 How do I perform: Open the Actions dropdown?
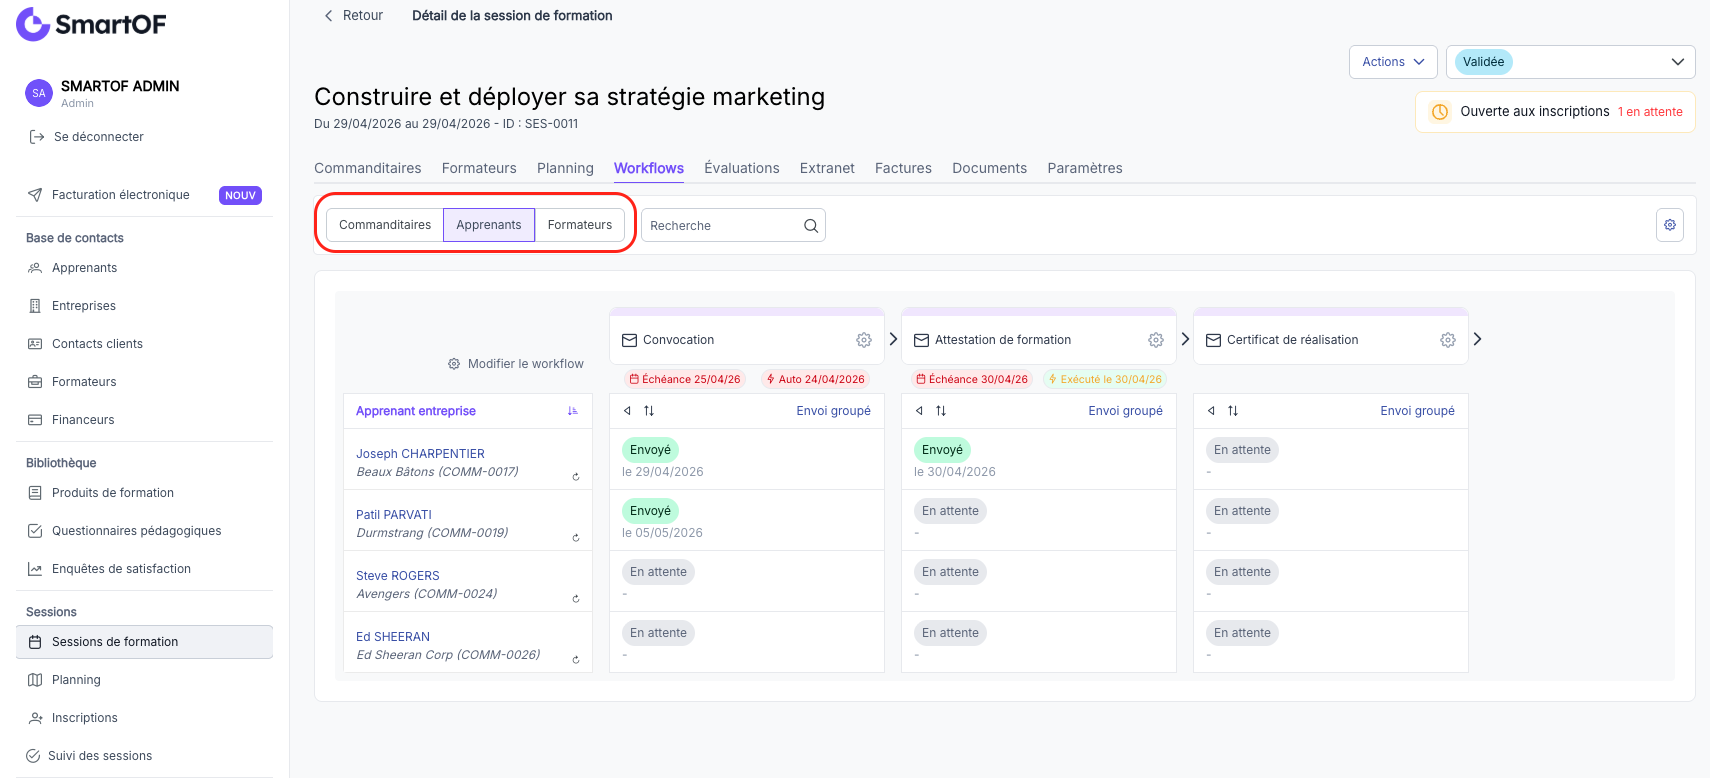click(x=1393, y=62)
